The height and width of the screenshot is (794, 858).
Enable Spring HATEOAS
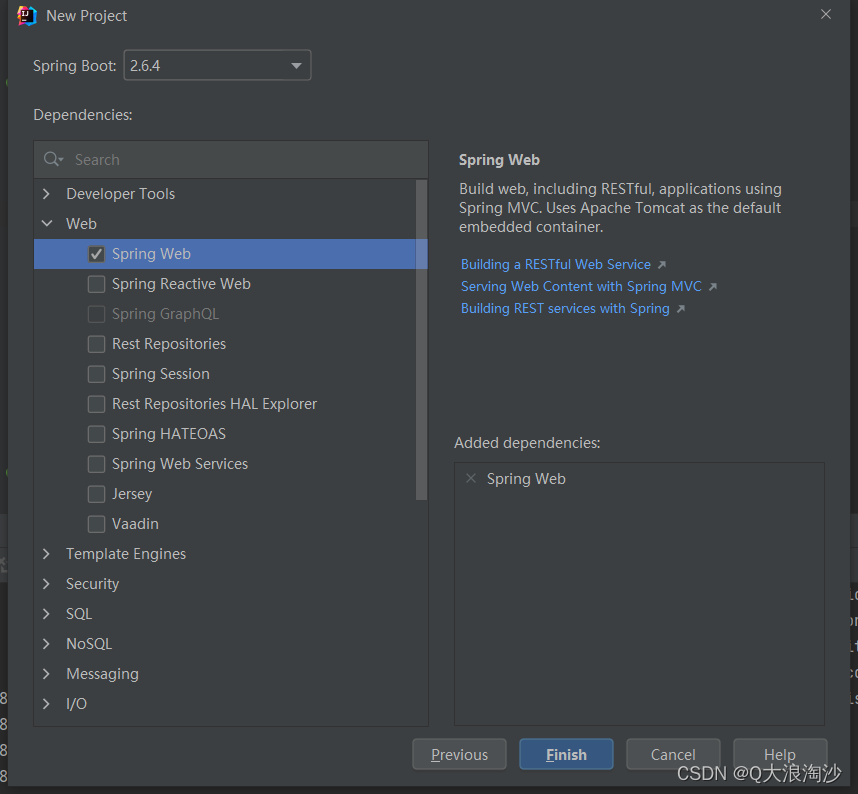tap(96, 434)
